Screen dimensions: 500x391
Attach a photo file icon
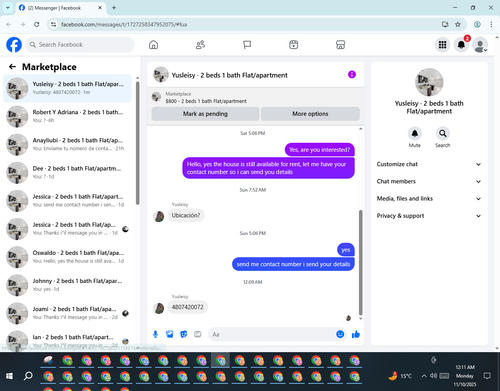(x=170, y=334)
